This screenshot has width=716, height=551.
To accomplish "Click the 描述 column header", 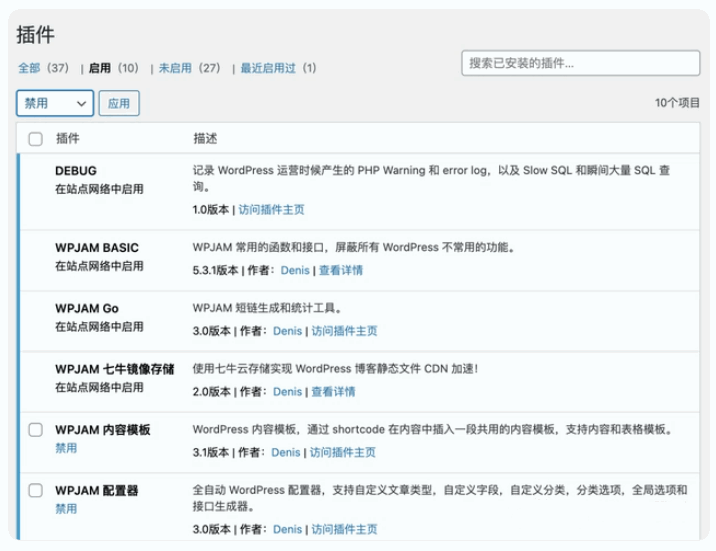I will 205,138.
